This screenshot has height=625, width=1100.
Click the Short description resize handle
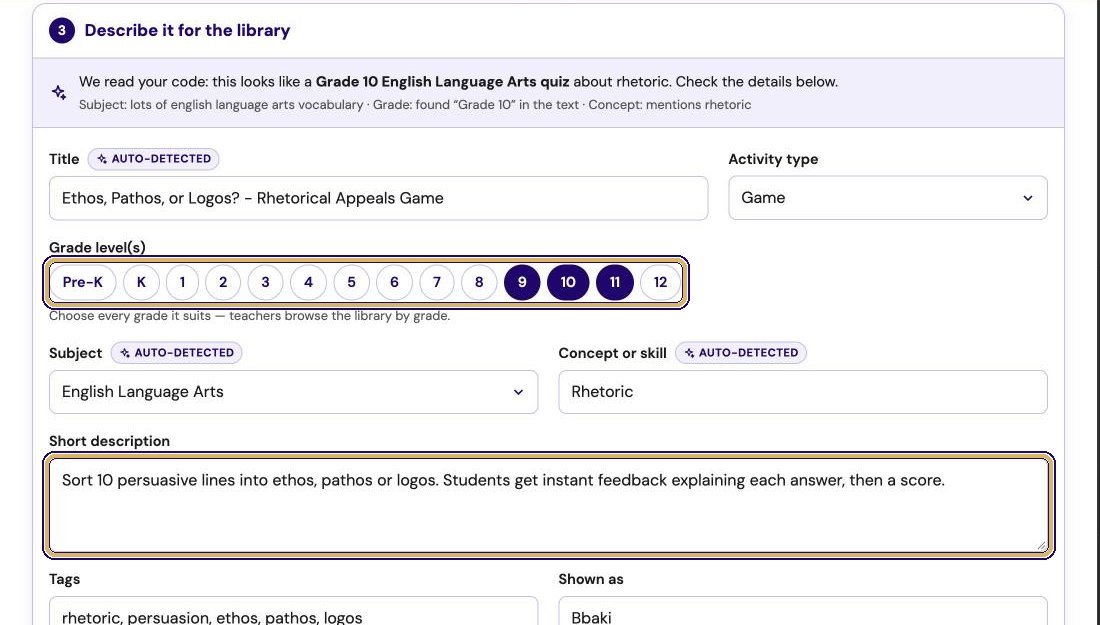[x=1041, y=546]
